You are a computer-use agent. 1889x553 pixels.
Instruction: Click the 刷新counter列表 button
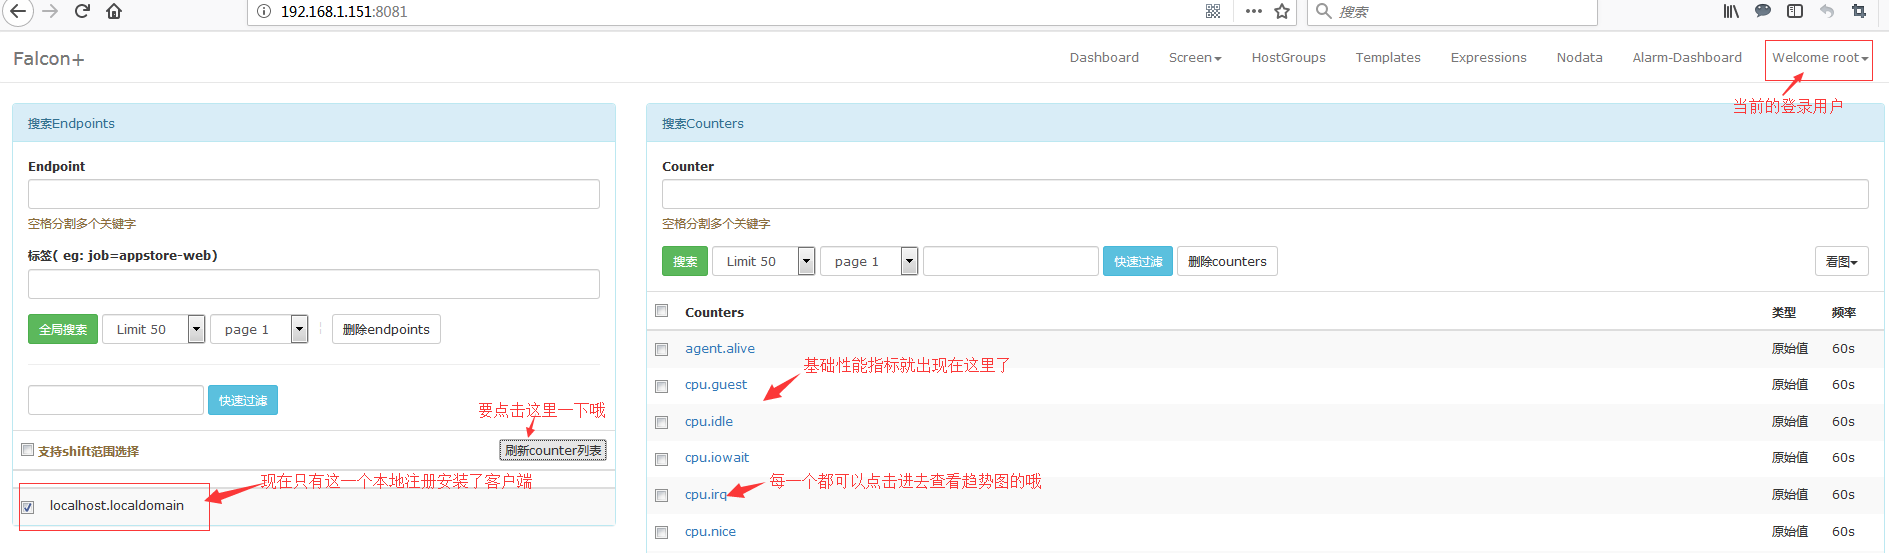click(x=553, y=451)
